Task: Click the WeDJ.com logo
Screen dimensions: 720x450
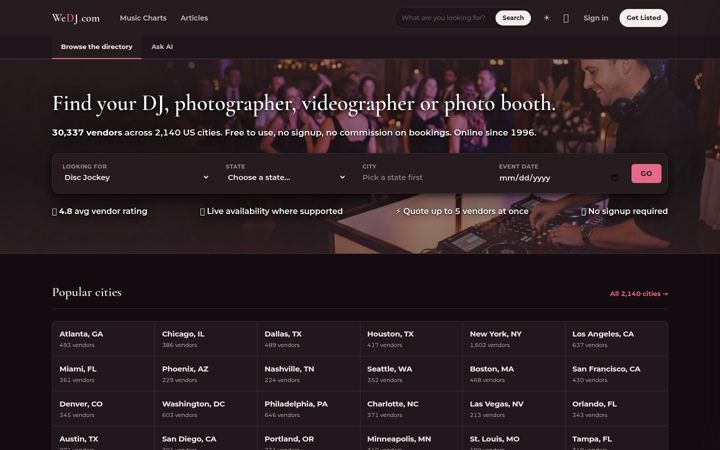Action: [x=76, y=18]
